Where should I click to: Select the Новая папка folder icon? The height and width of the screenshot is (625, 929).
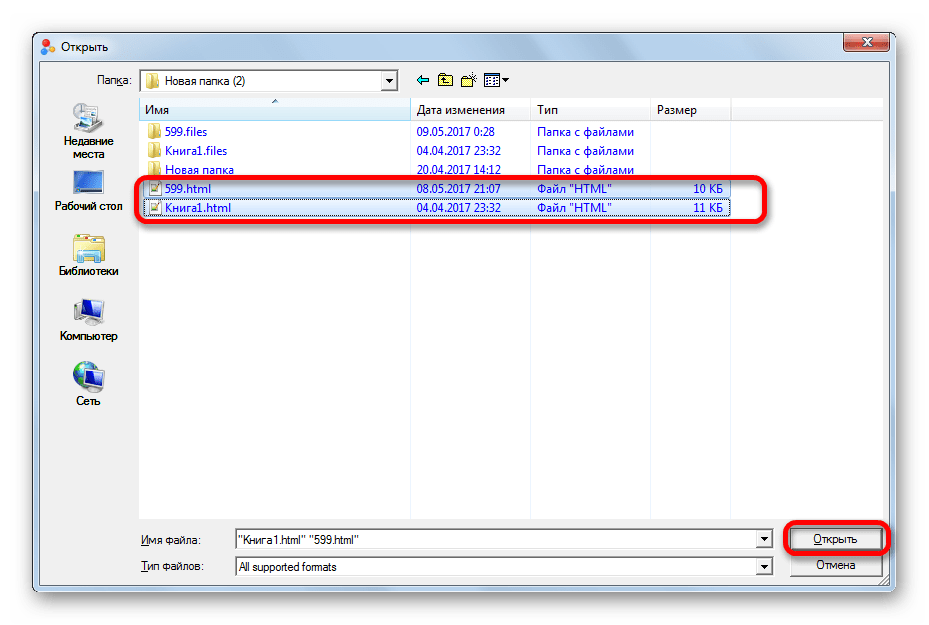point(154,169)
